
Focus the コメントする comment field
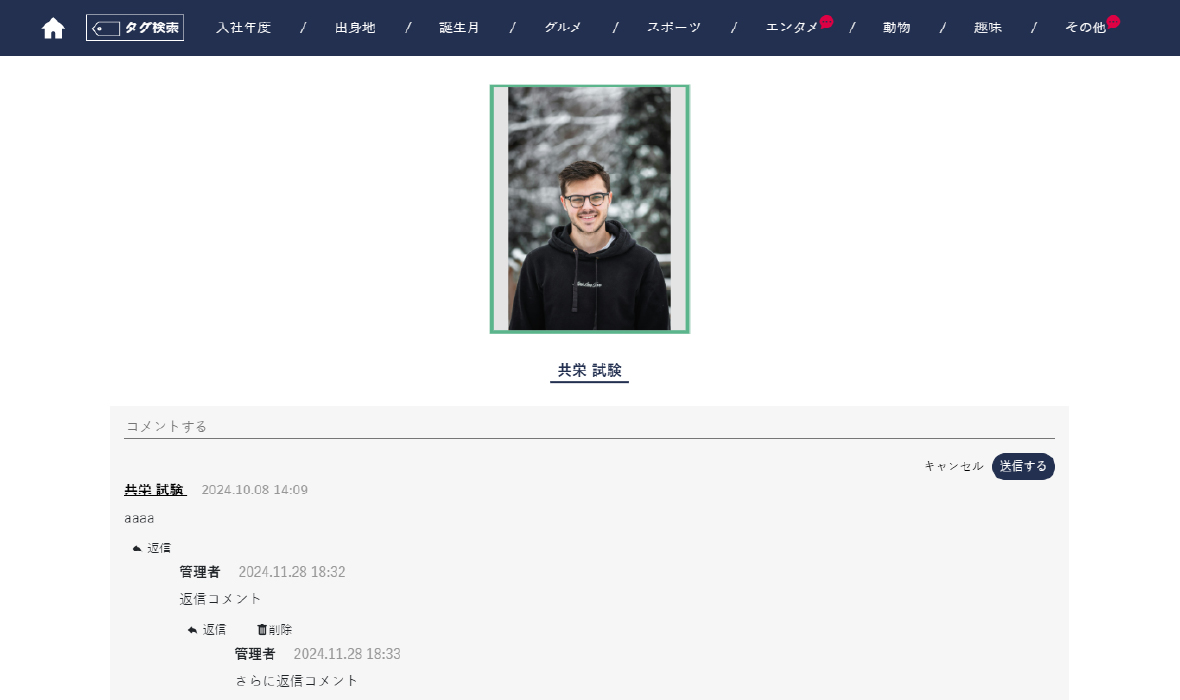tap(589, 426)
